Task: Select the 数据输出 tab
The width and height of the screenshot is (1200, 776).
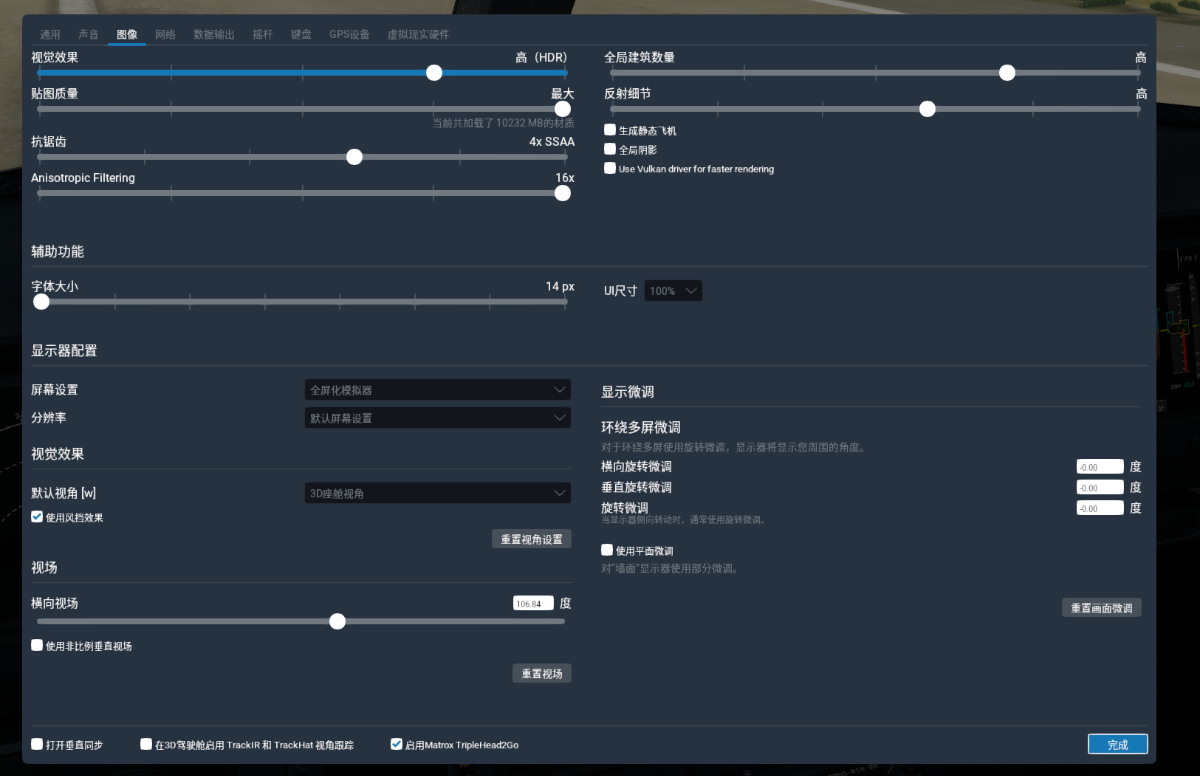Action: pyautogui.click(x=214, y=34)
